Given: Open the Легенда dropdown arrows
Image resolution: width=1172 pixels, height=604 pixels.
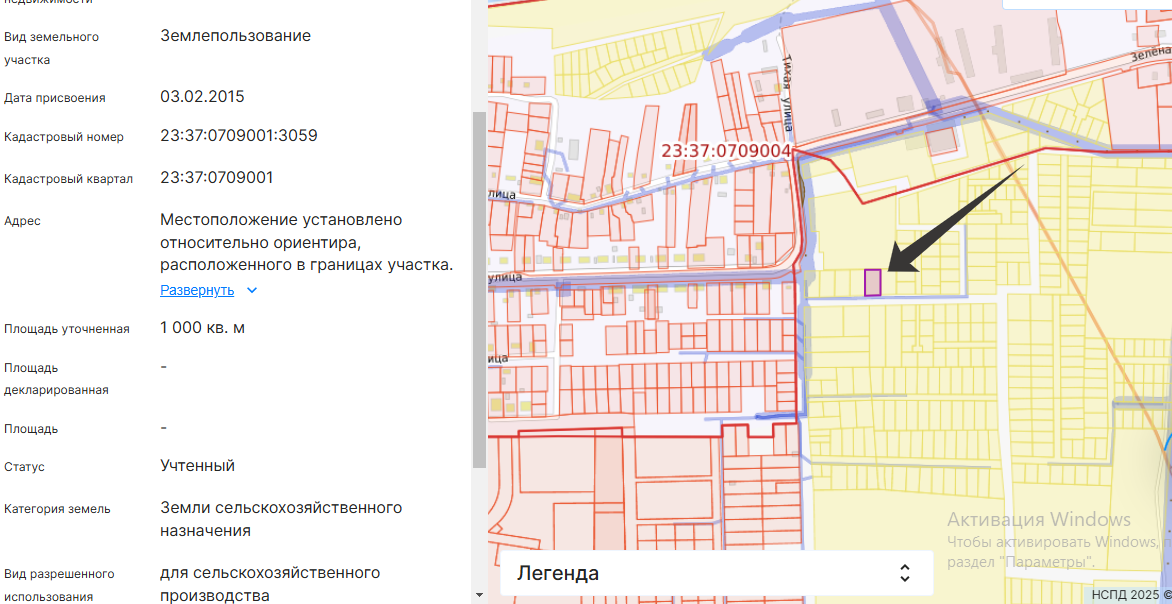Looking at the screenshot, I should click(x=904, y=573).
